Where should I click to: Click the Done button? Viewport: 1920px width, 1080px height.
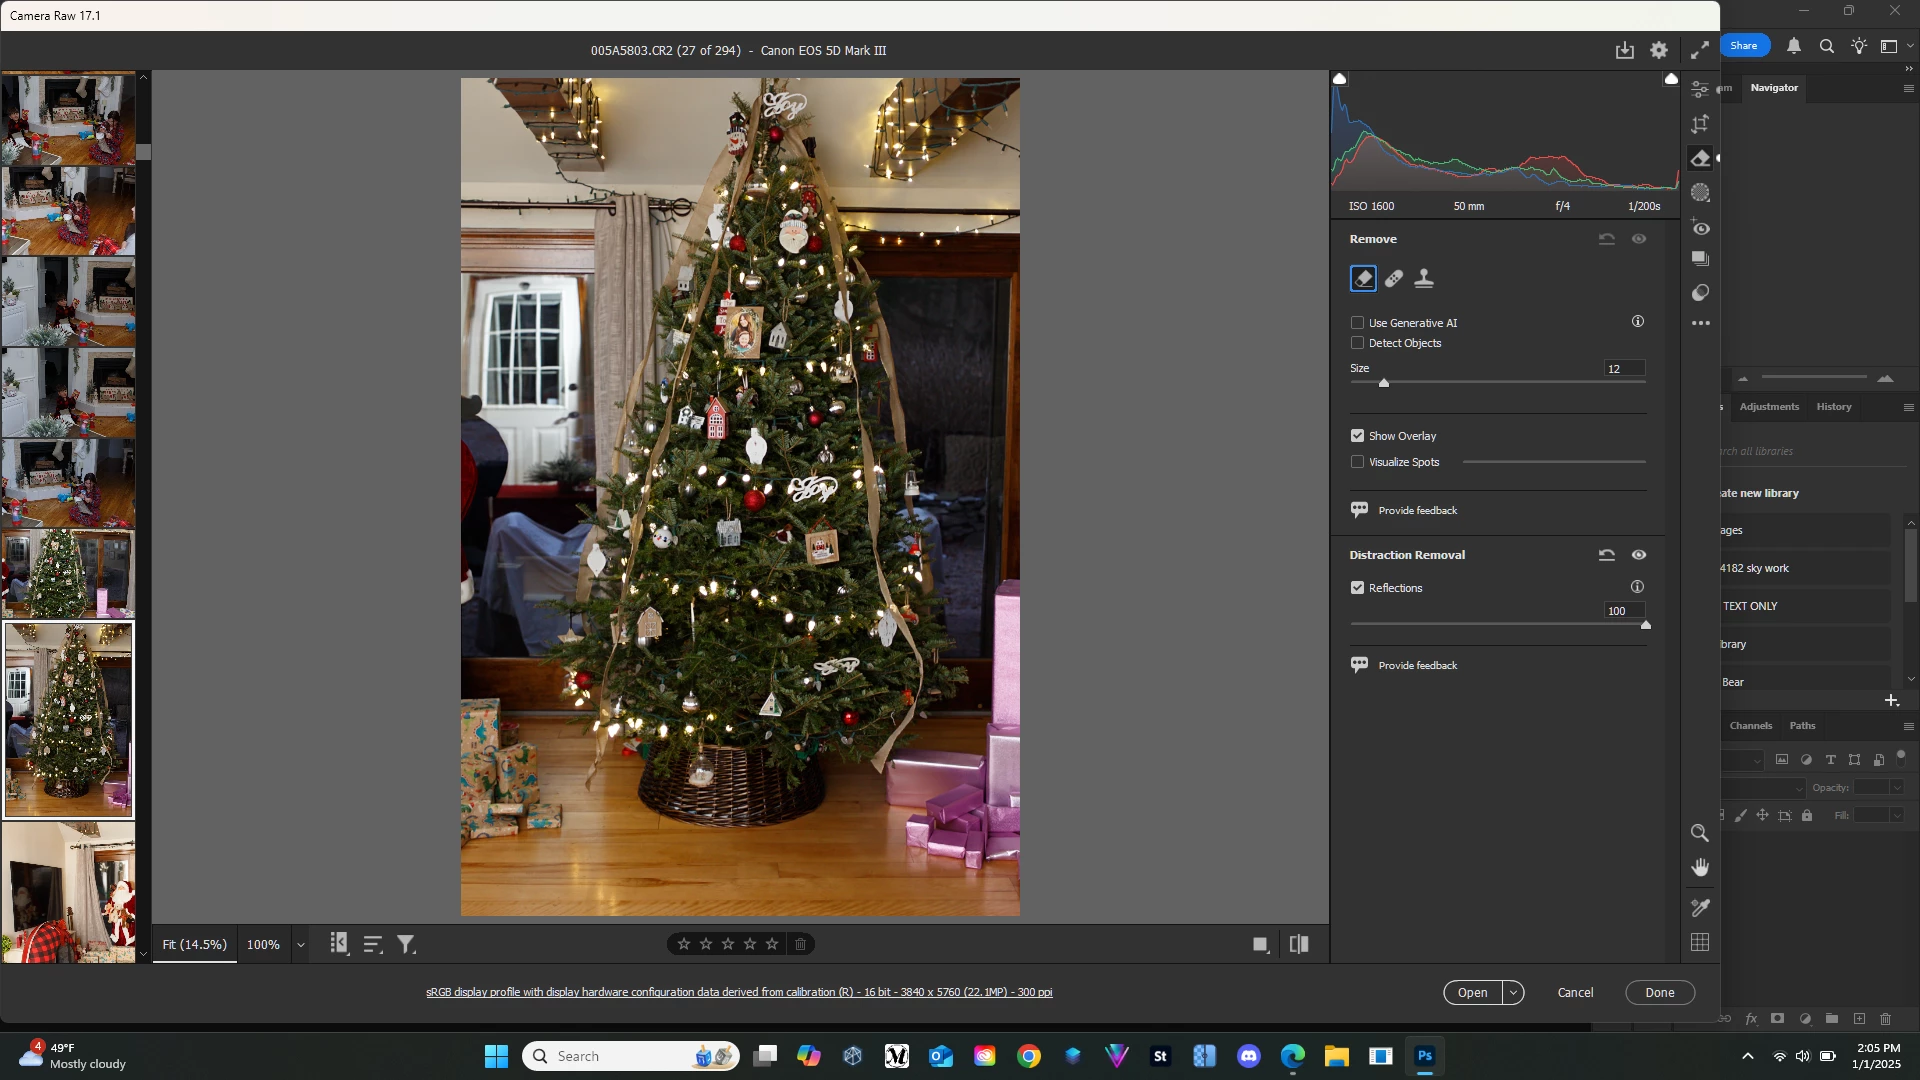pos(1659,993)
